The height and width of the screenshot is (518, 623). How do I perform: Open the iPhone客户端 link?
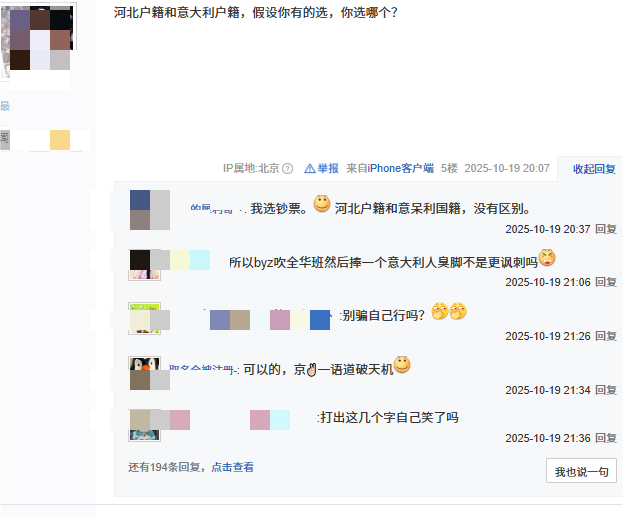tap(400, 168)
